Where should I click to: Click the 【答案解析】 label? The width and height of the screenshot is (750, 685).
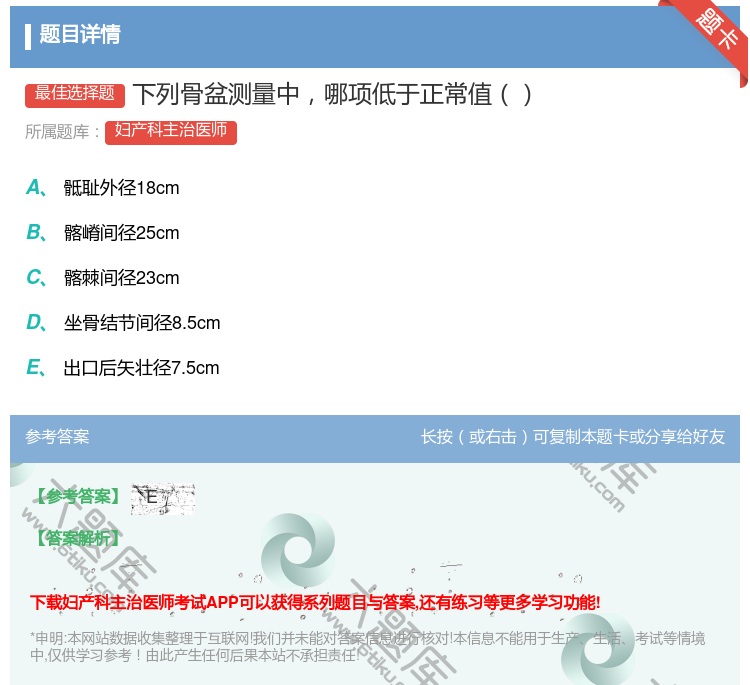[x=78, y=538]
